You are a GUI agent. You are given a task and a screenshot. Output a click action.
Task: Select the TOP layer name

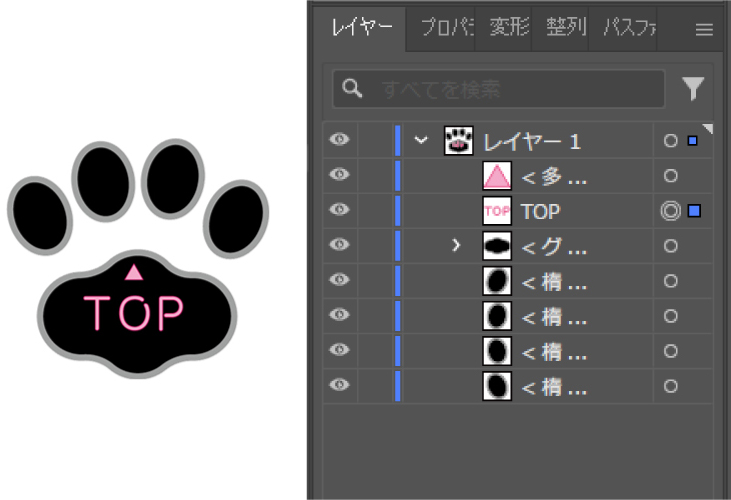541,211
